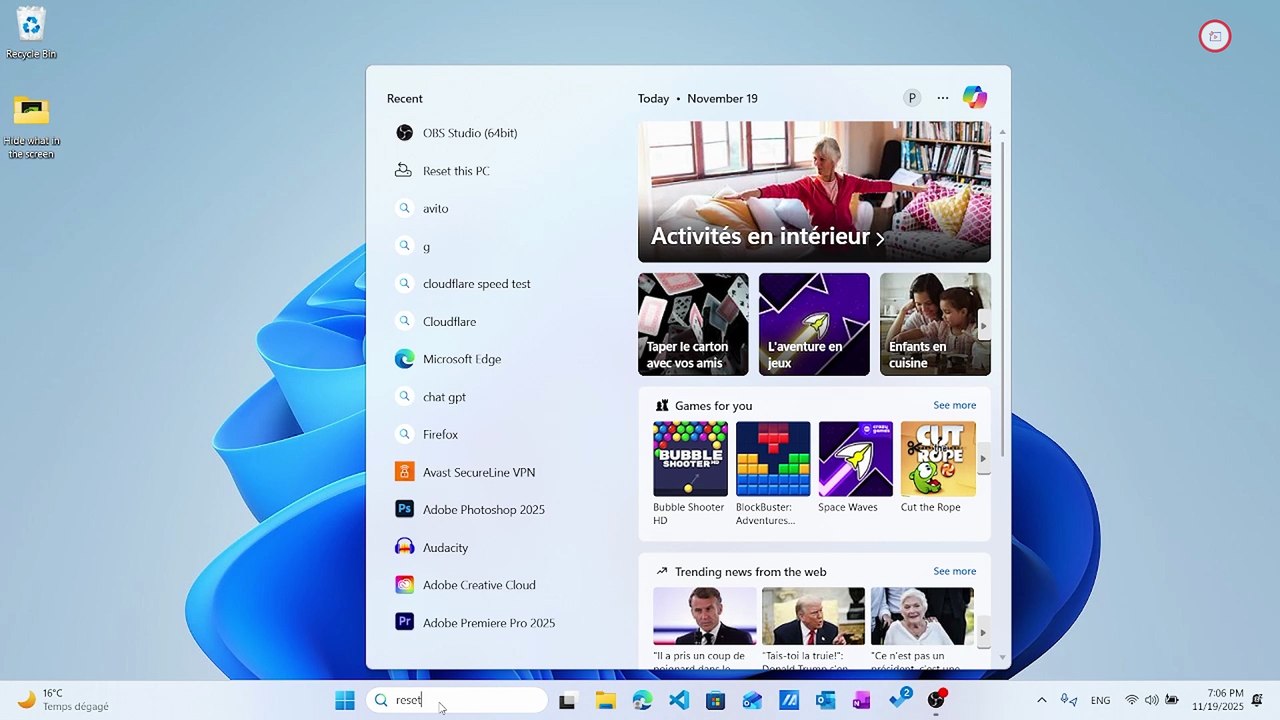The width and height of the screenshot is (1280, 720).
Task: Open the Bubble Shooter HD game
Action: [x=690, y=473]
